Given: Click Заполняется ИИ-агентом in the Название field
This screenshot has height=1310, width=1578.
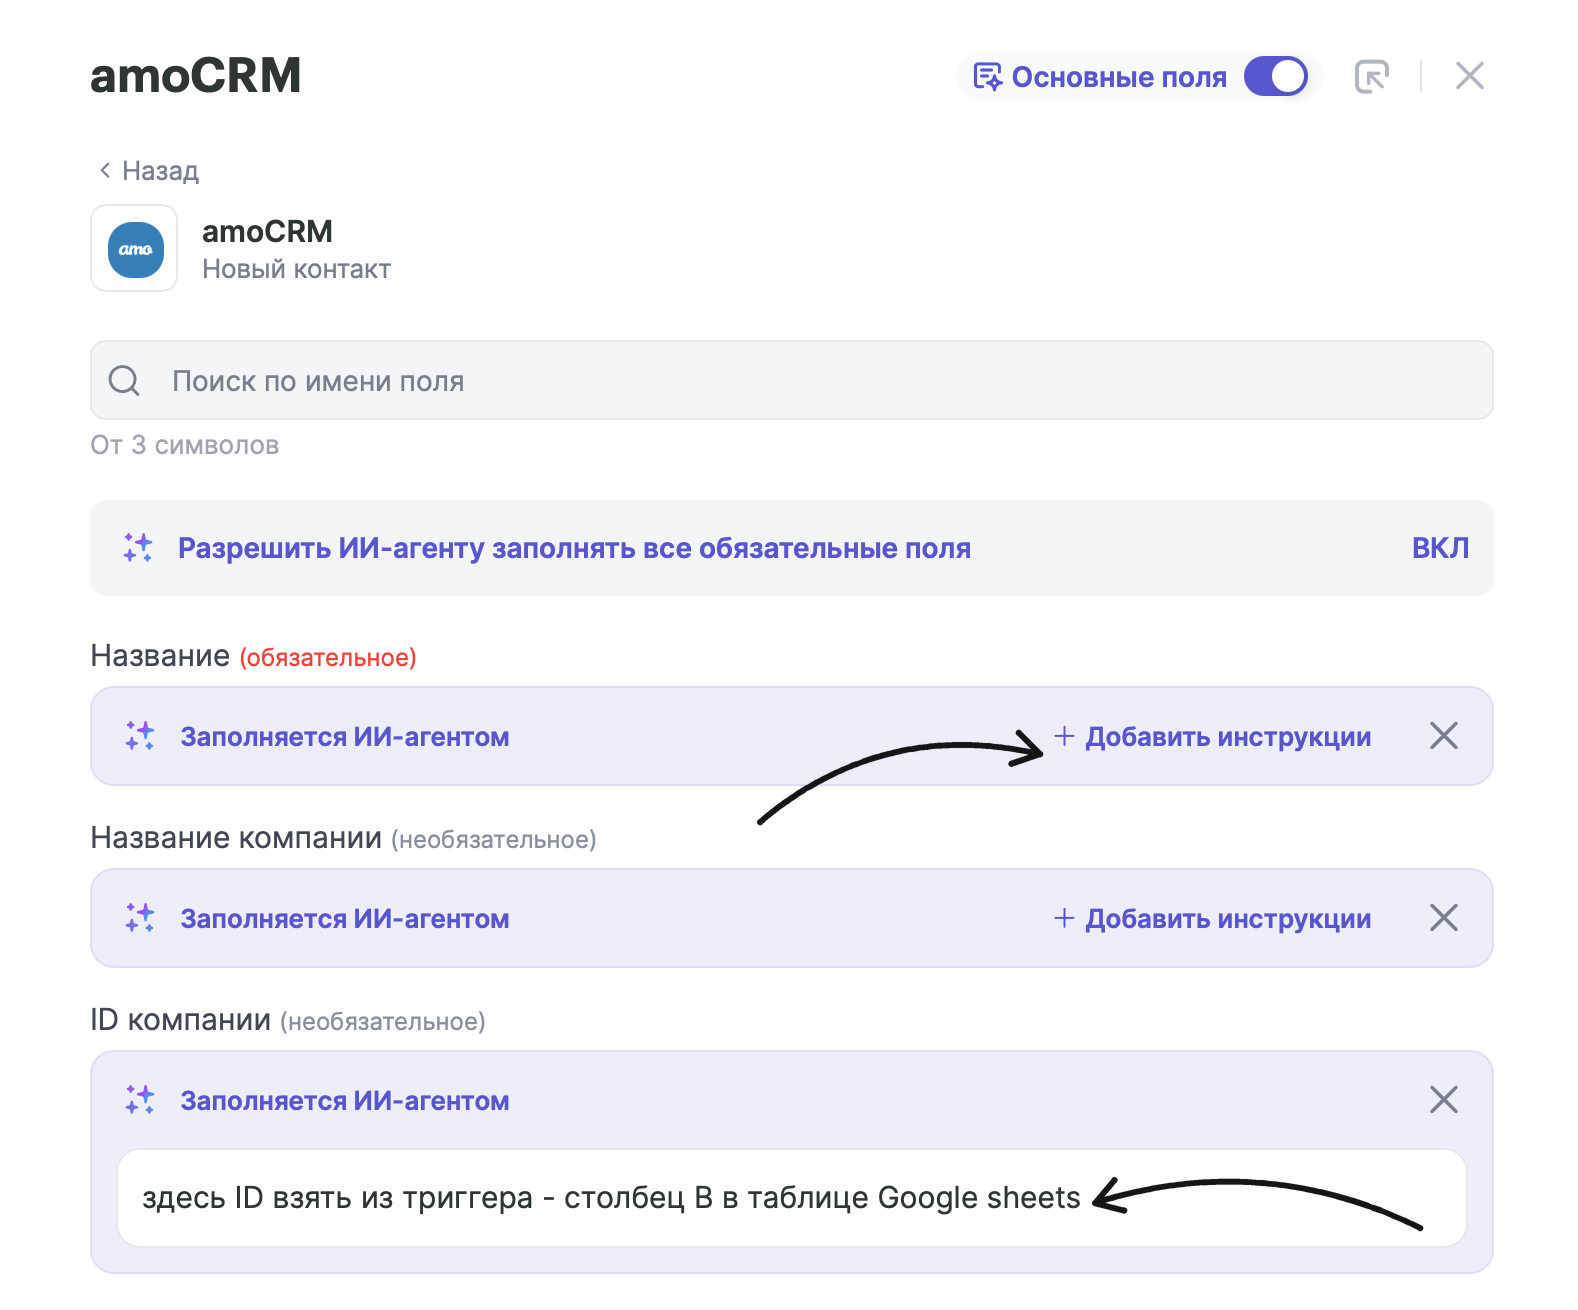Looking at the screenshot, I should [x=345, y=737].
